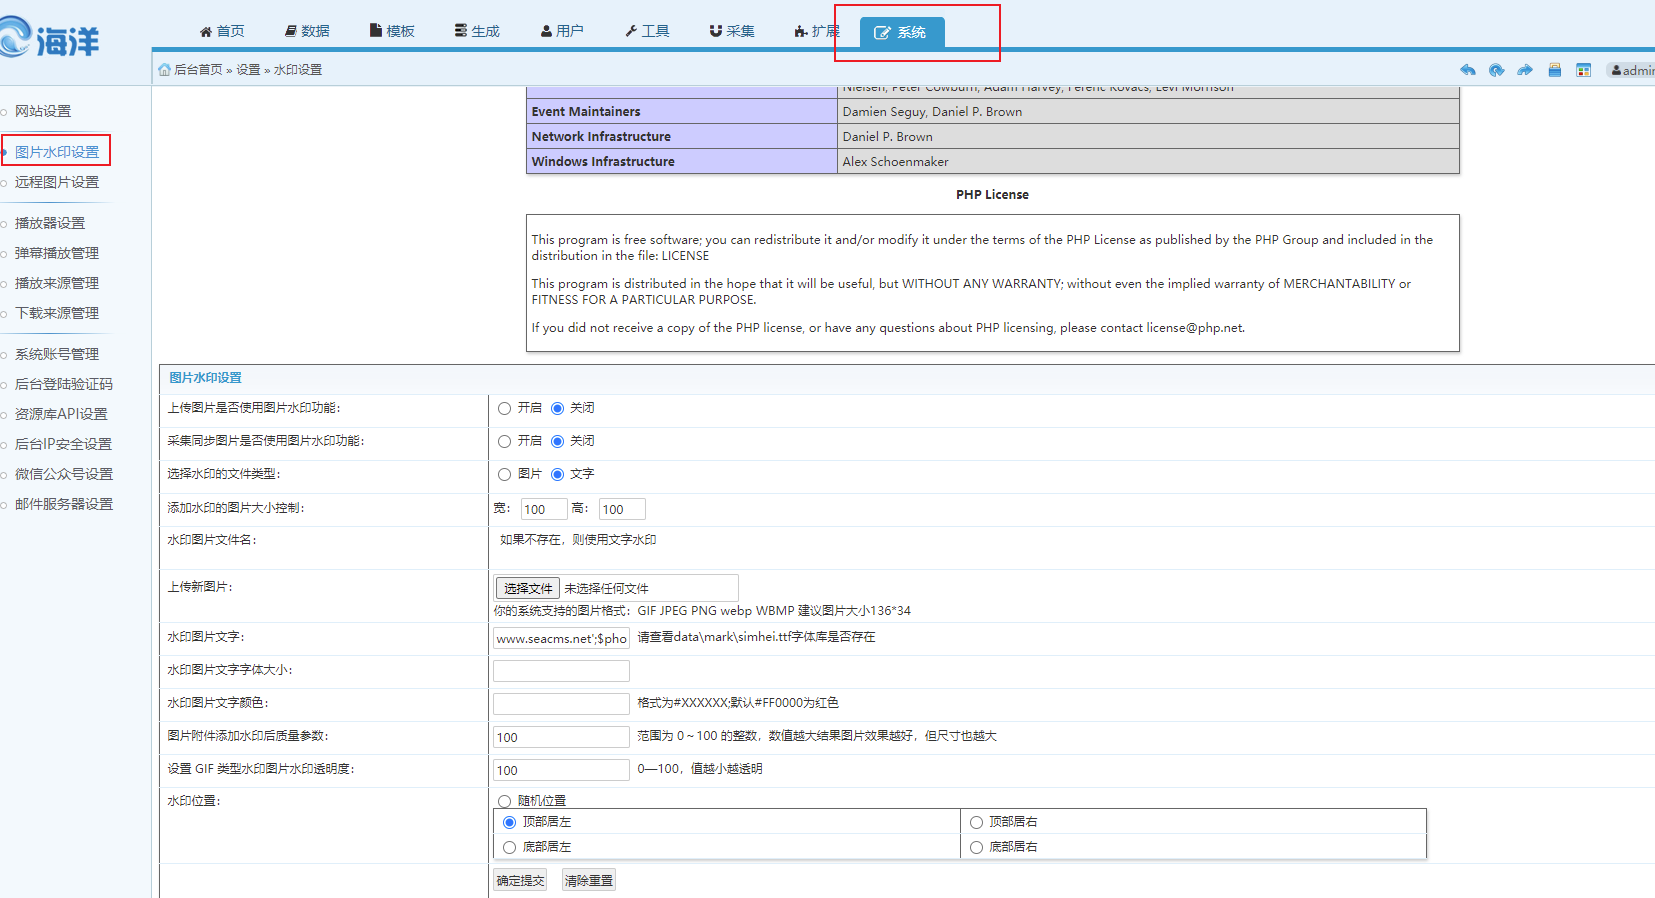Screen dimensions: 1655x898
Task: Open the 生成 tab
Action: tap(477, 32)
